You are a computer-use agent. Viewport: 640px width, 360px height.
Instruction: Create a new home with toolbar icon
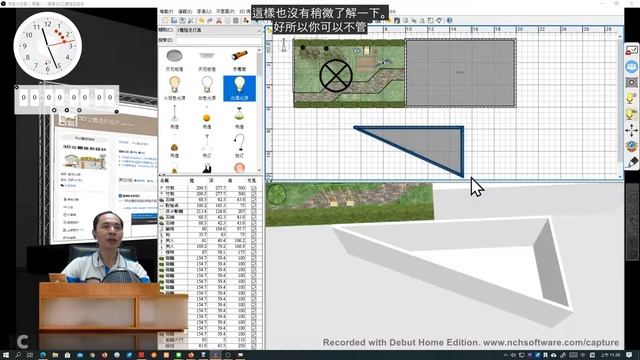coord(165,20)
